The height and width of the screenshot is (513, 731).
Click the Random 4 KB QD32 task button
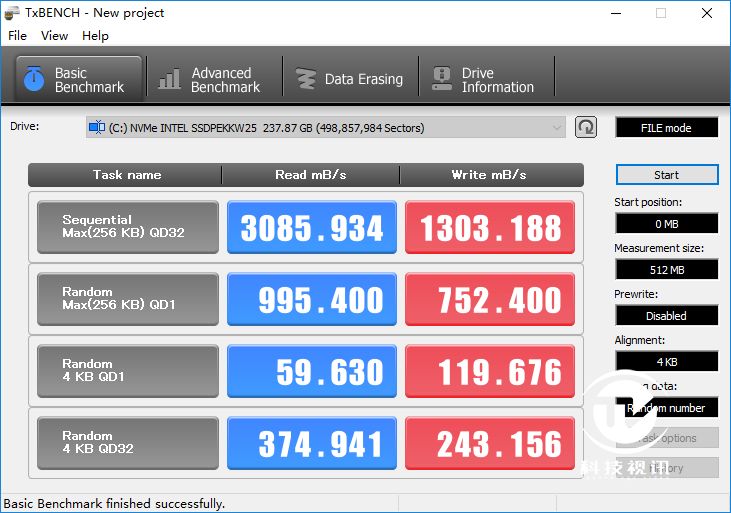(128, 443)
